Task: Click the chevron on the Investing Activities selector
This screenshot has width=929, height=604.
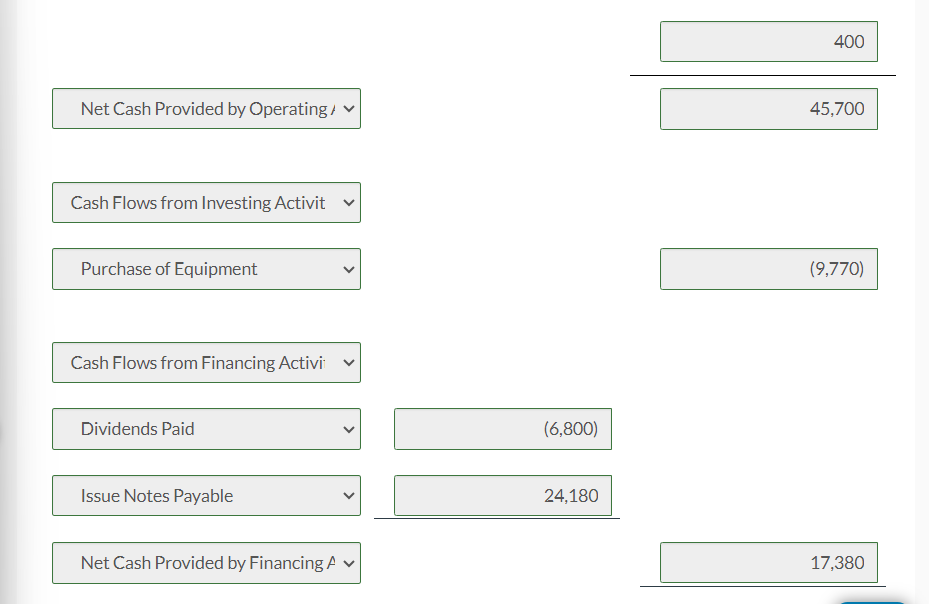Action: tap(349, 203)
